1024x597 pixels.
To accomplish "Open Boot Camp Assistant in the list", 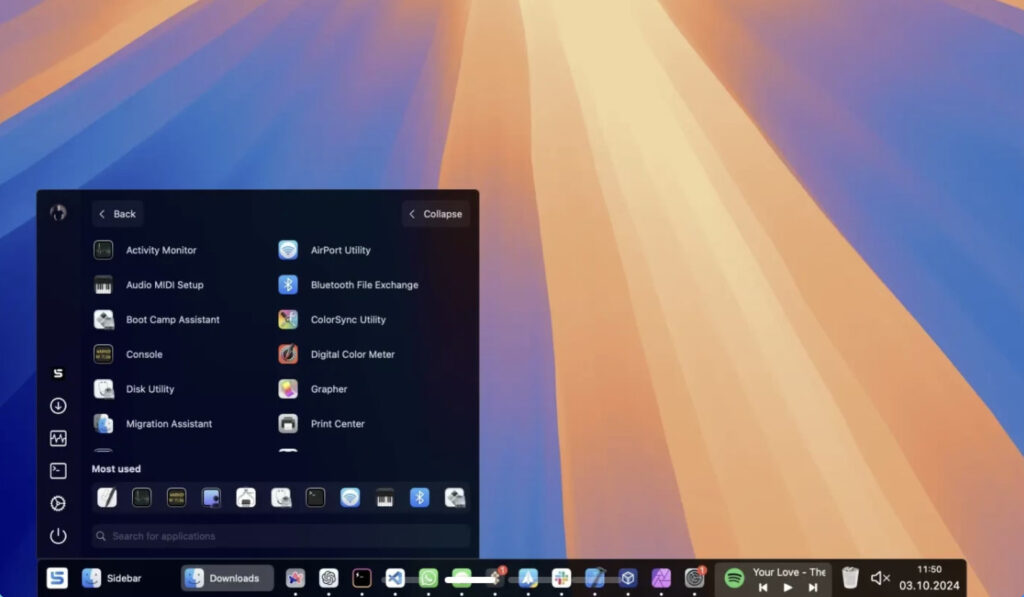I will pos(156,319).
